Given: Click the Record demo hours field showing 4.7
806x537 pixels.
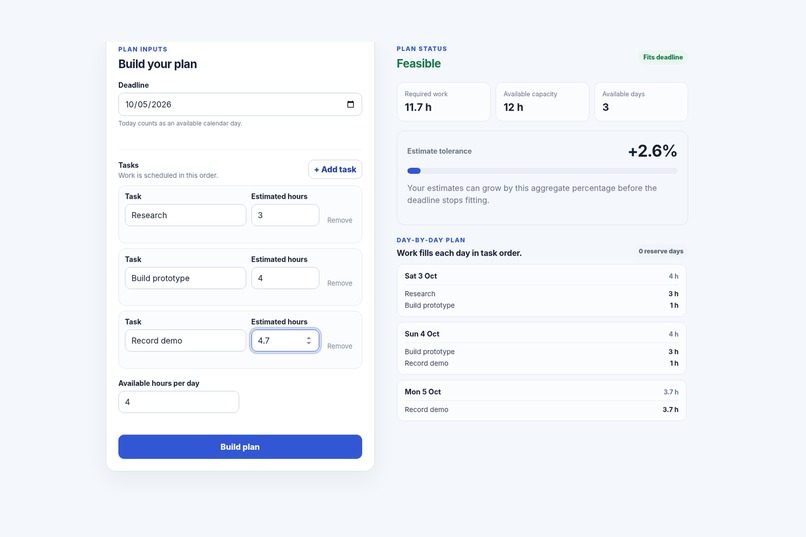Looking at the screenshot, I should pyautogui.click(x=285, y=341).
